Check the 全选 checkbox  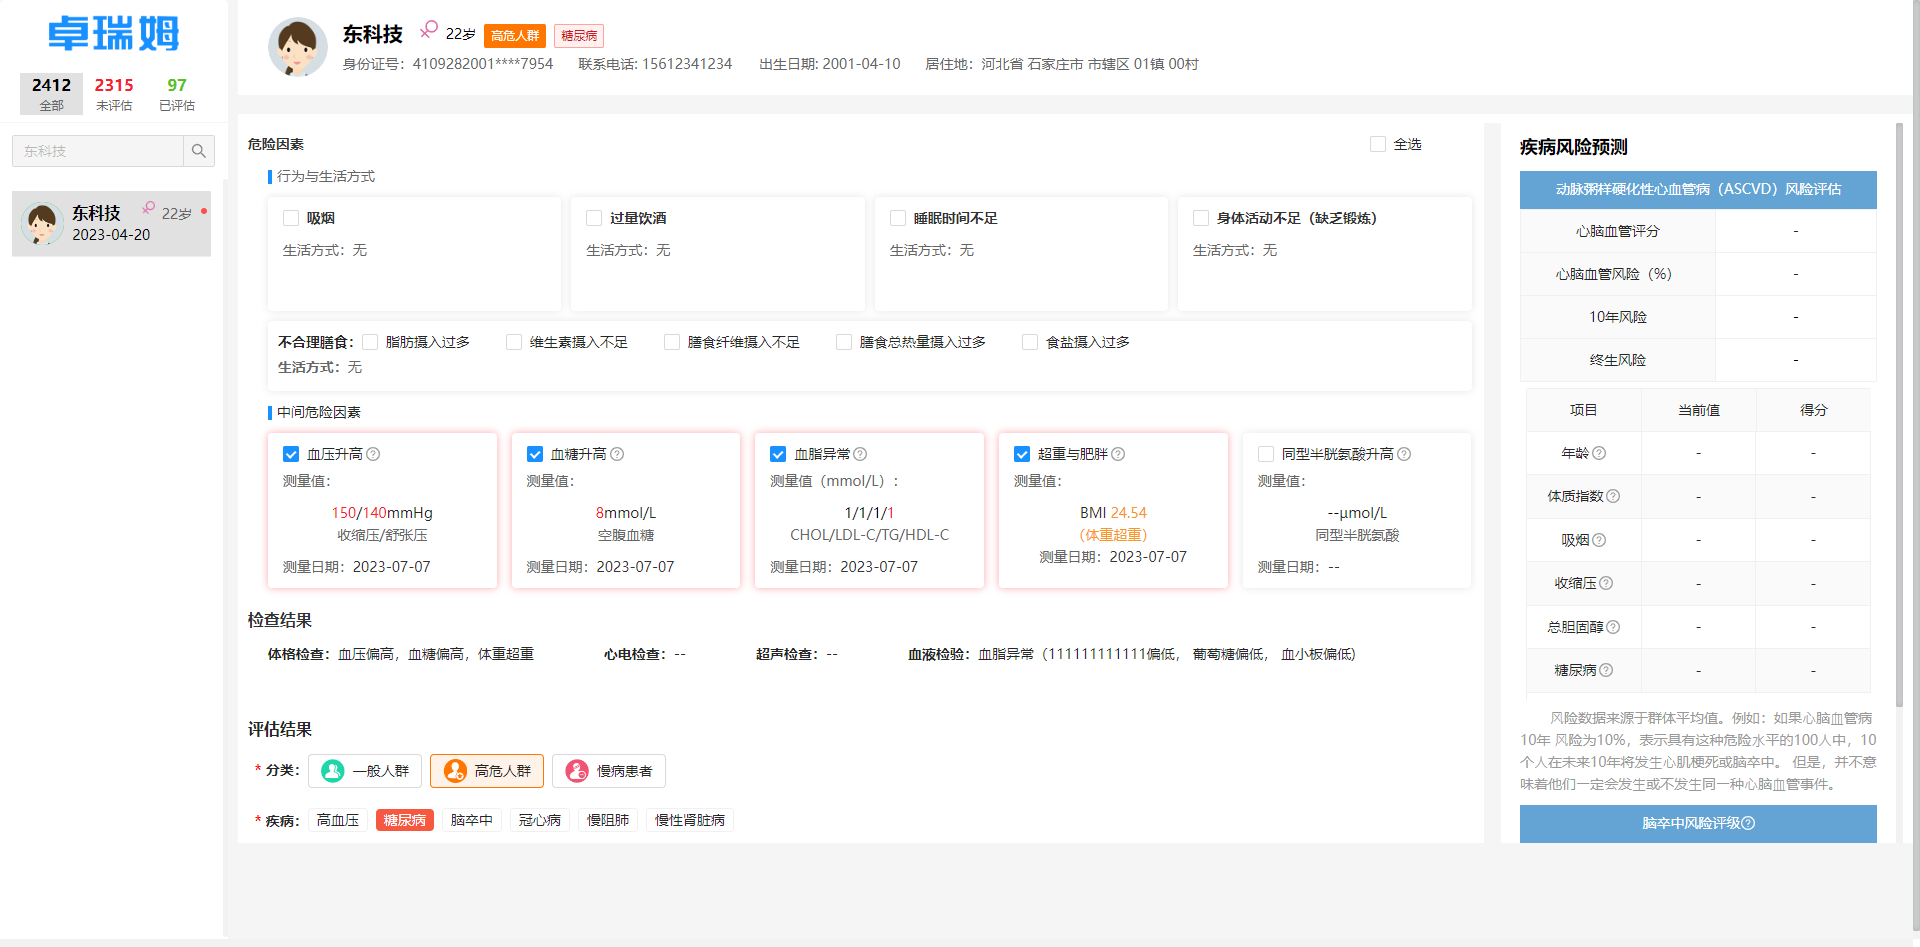click(x=1377, y=144)
